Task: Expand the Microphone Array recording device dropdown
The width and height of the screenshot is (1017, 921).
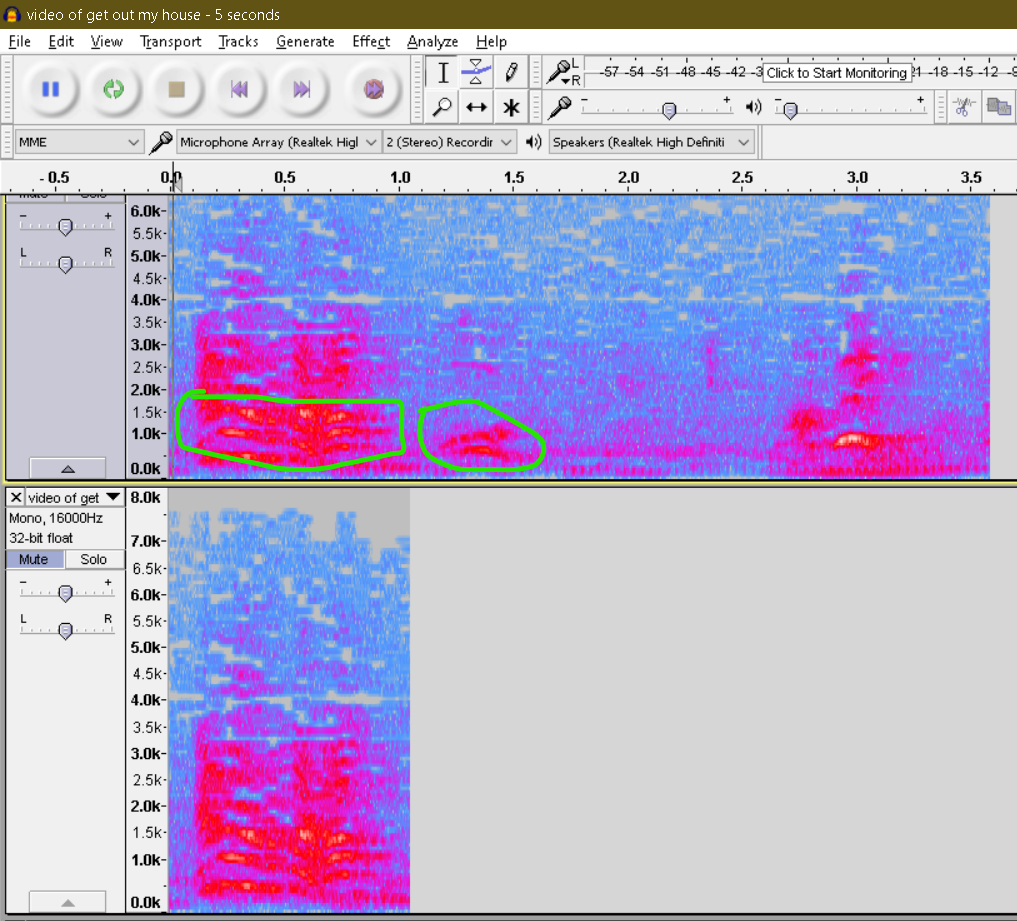Action: [279, 142]
